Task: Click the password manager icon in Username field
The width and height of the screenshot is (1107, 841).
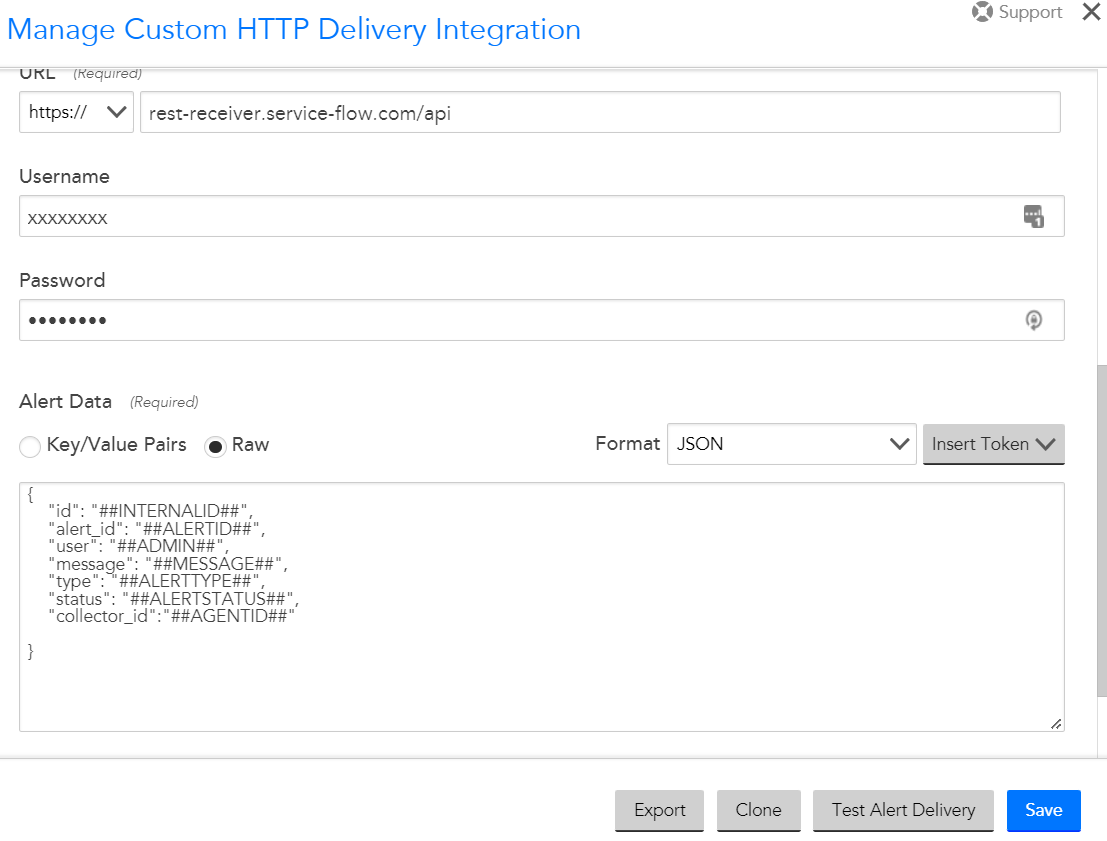Action: [x=1034, y=216]
